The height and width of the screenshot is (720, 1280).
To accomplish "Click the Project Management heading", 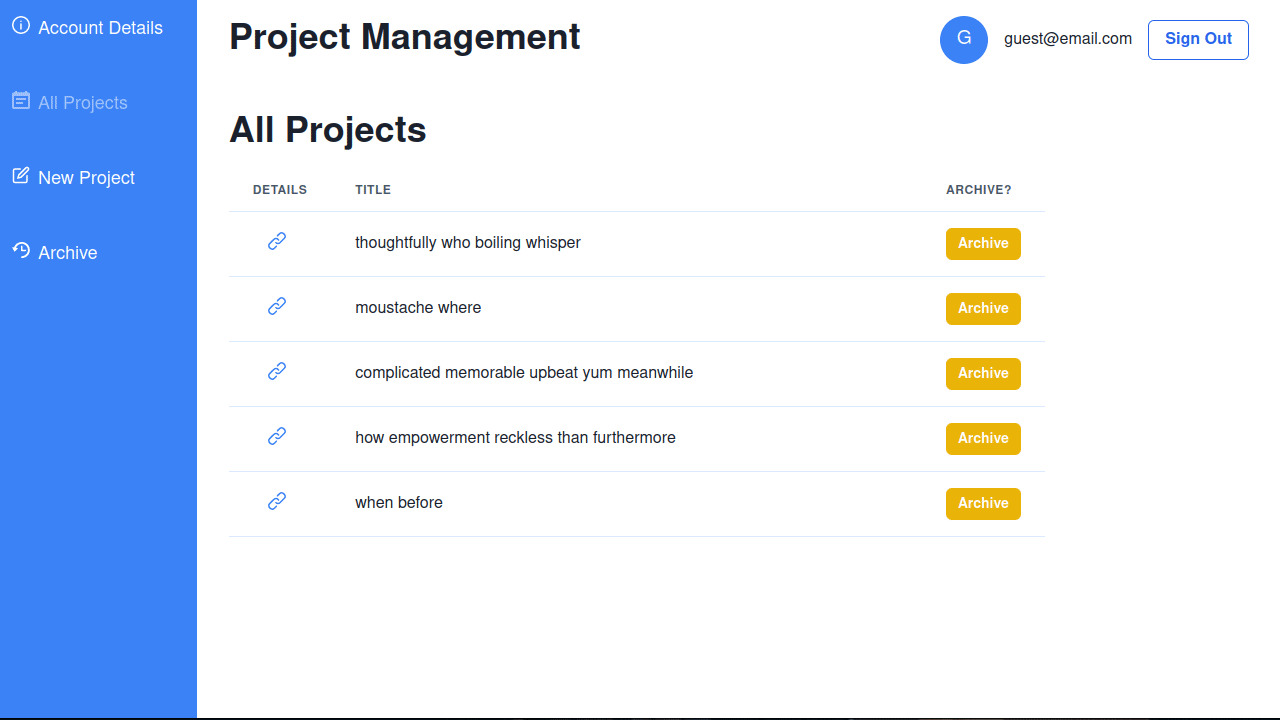I will pyautogui.click(x=405, y=37).
